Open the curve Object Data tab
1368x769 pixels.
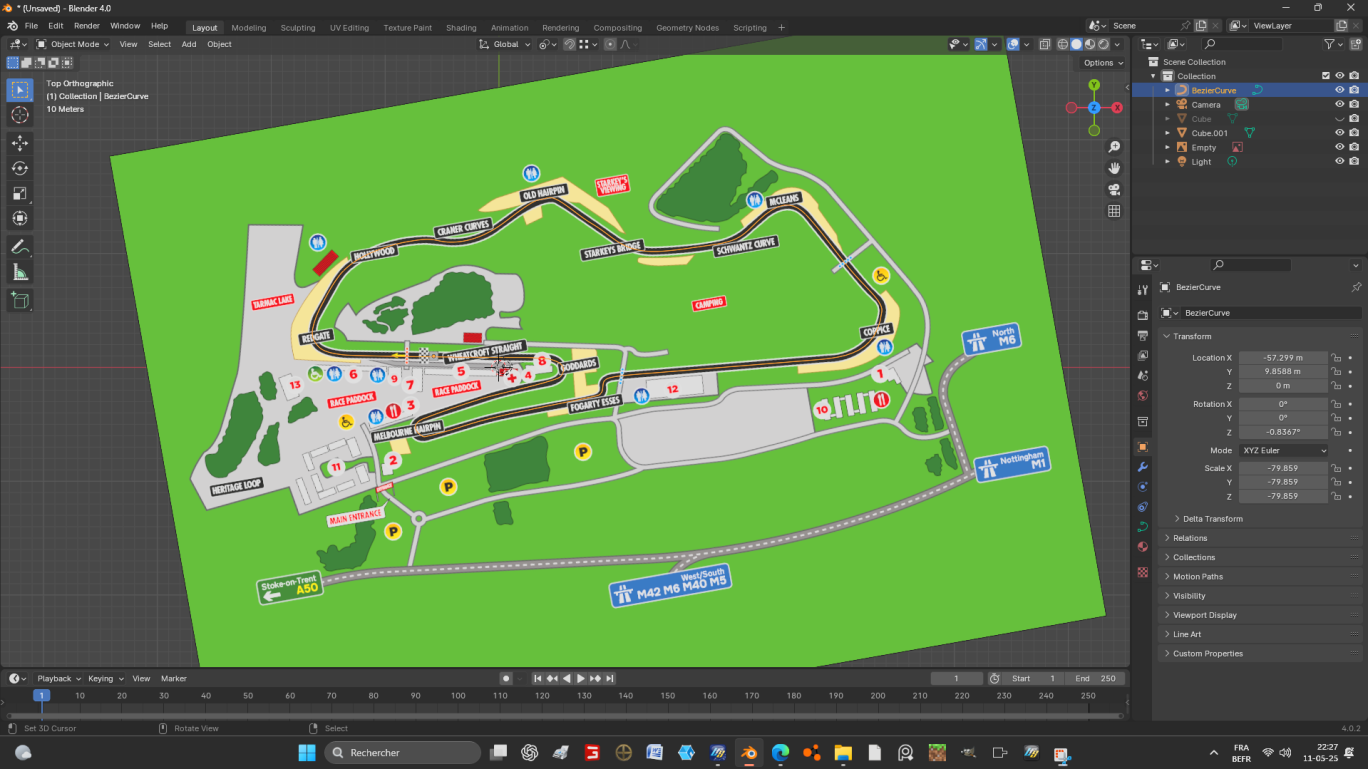tap(1143, 527)
